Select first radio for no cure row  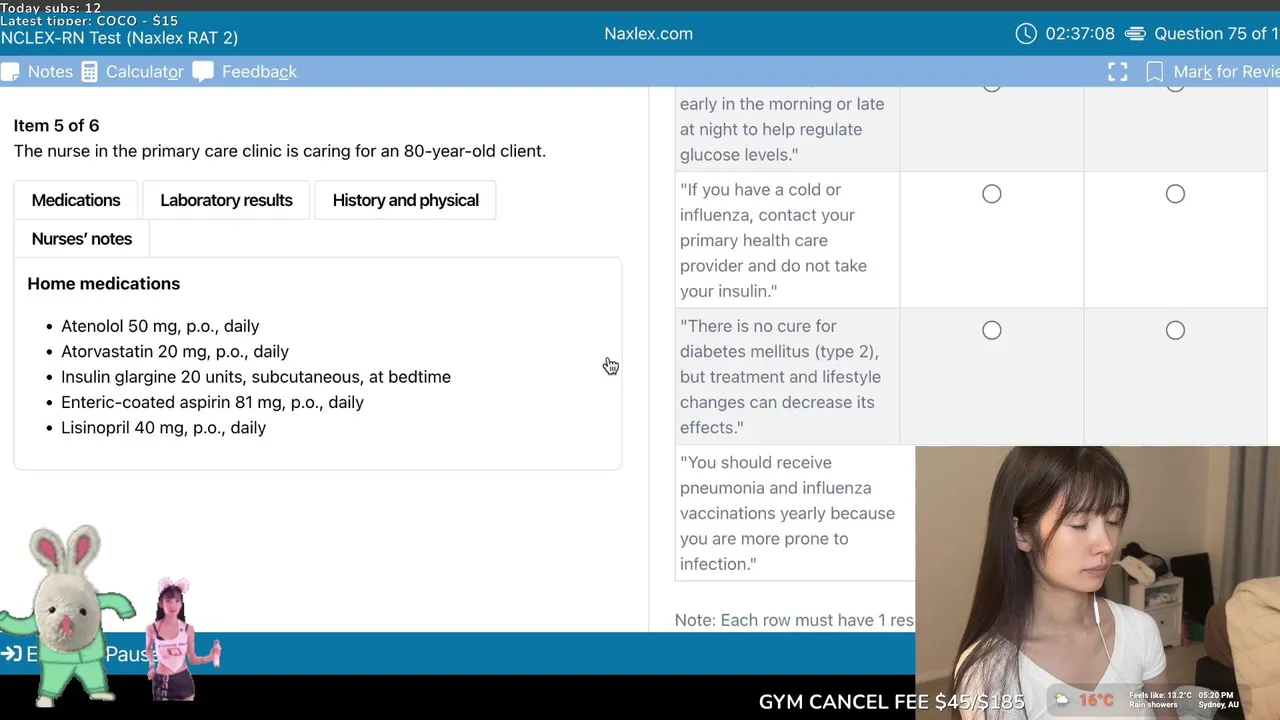991,330
